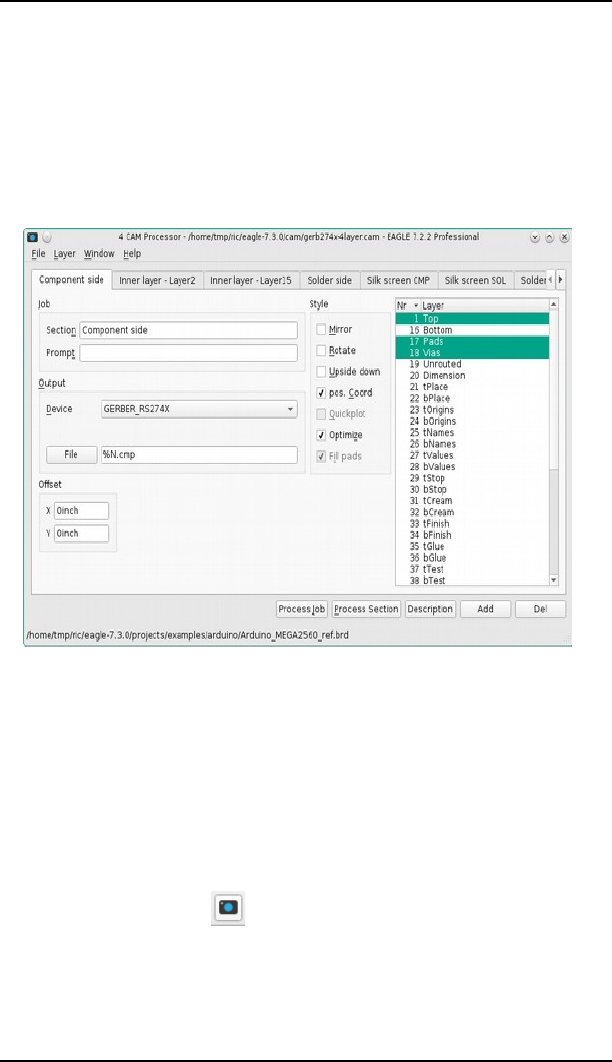Click the Add button
The width and height of the screenshot is (612, 1062).
(x=485, y=609)
